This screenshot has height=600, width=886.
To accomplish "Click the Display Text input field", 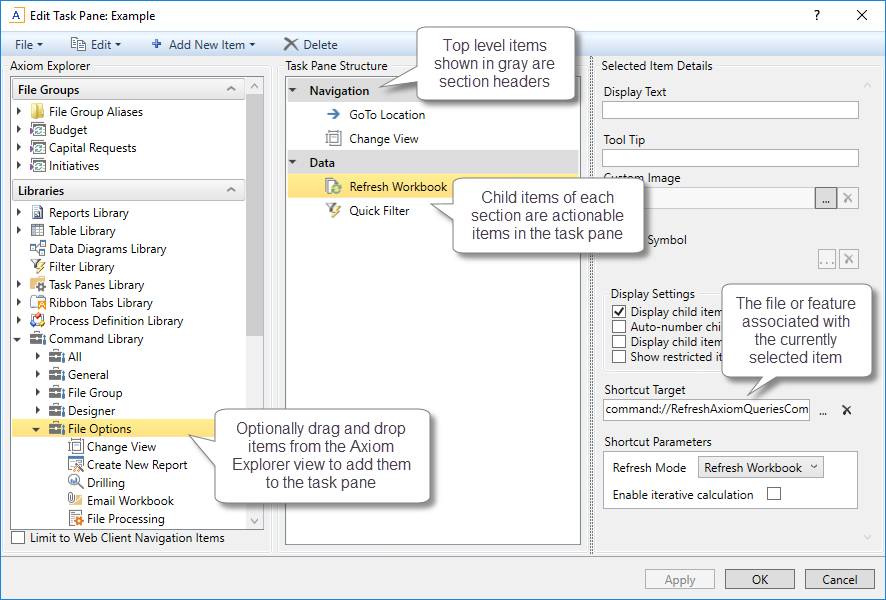I will tap(730, 110).
